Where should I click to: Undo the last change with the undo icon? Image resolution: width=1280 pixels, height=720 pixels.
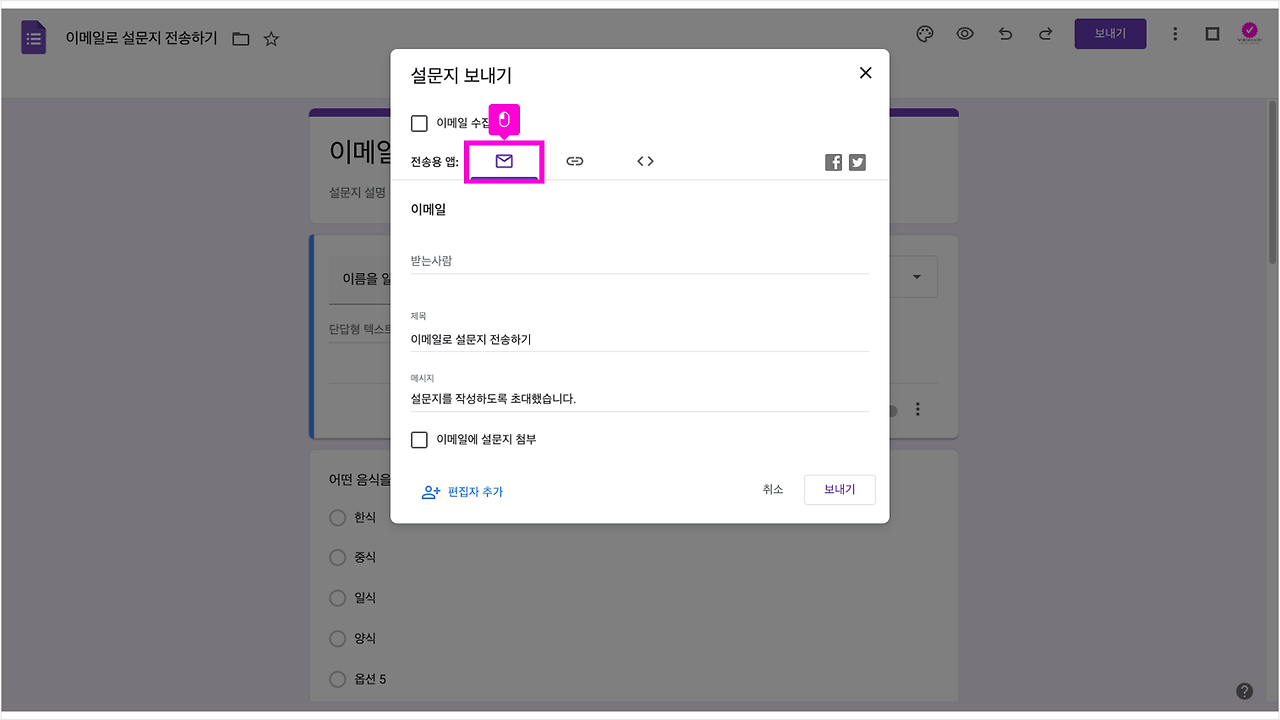[x=1005, y=33]
